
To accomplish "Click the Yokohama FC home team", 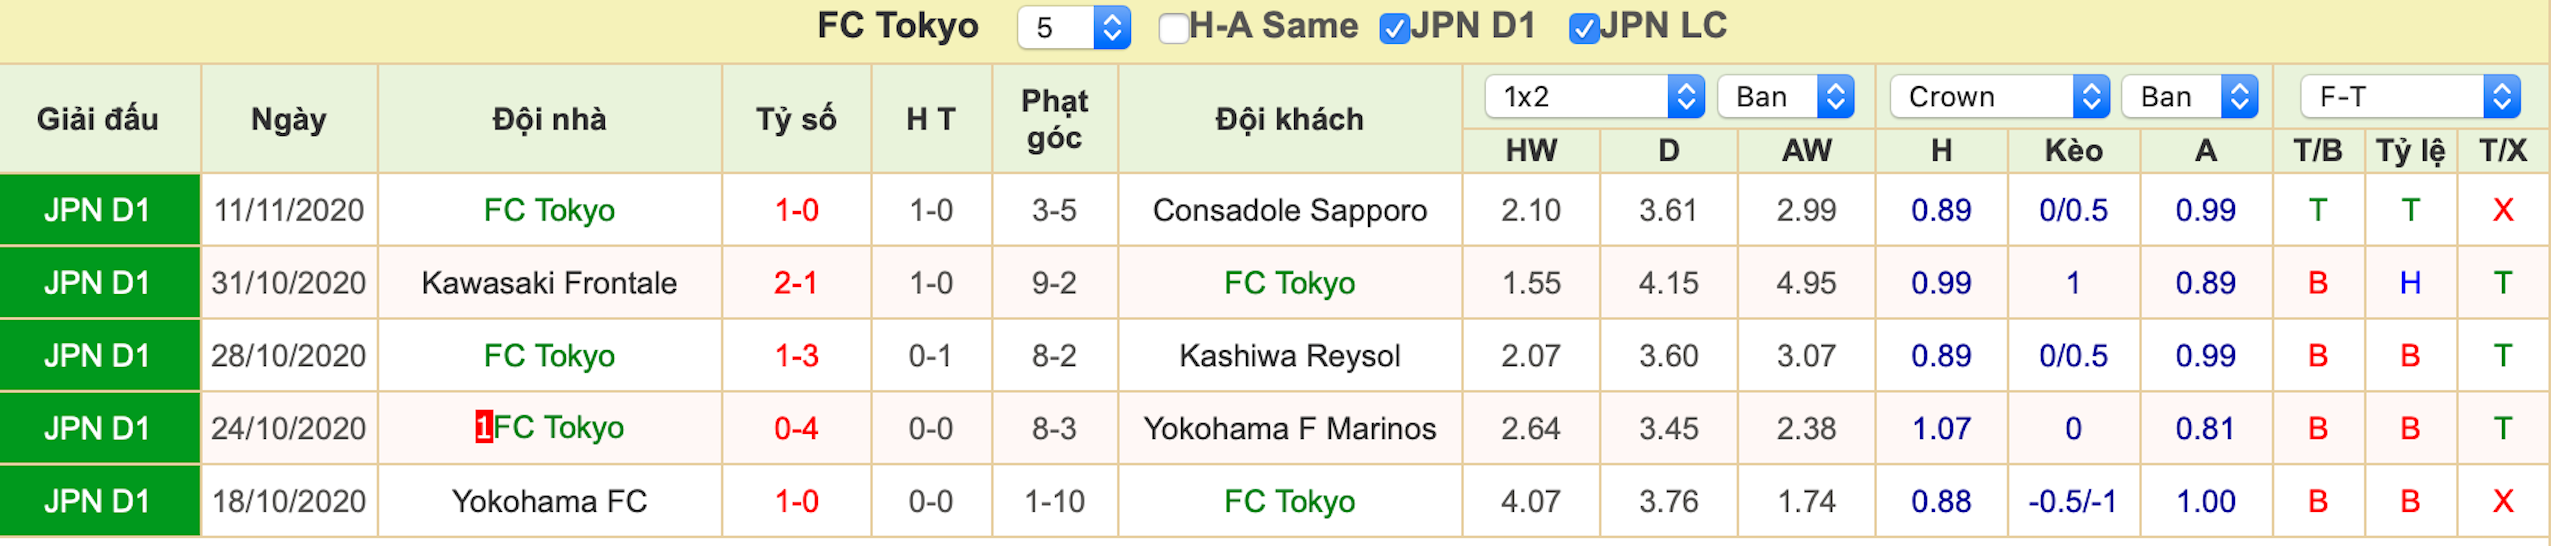I will pyautogui.click(x=549, y=502).
